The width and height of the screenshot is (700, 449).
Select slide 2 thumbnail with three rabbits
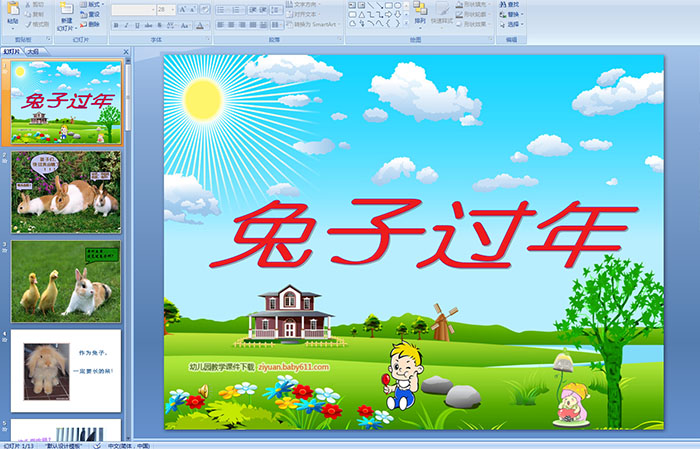pos(66,192)
